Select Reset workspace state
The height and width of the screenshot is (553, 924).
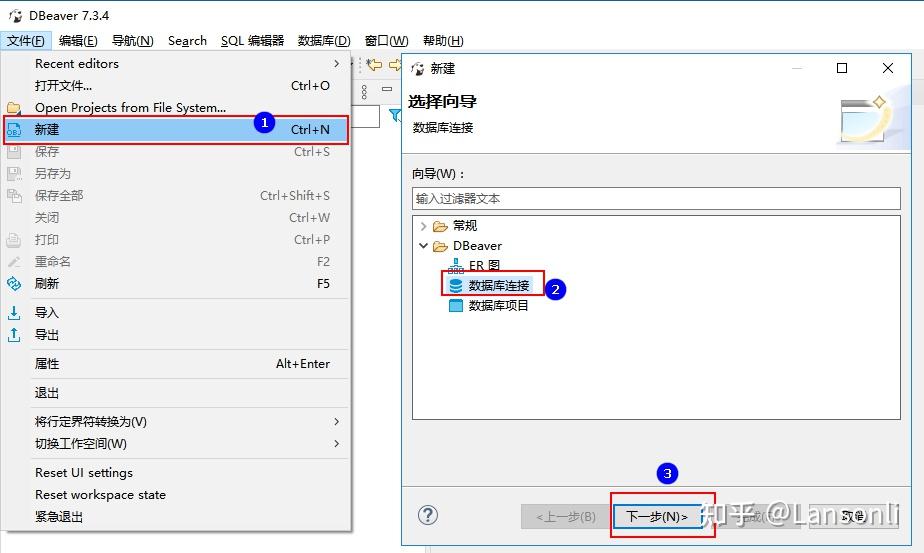176,495
